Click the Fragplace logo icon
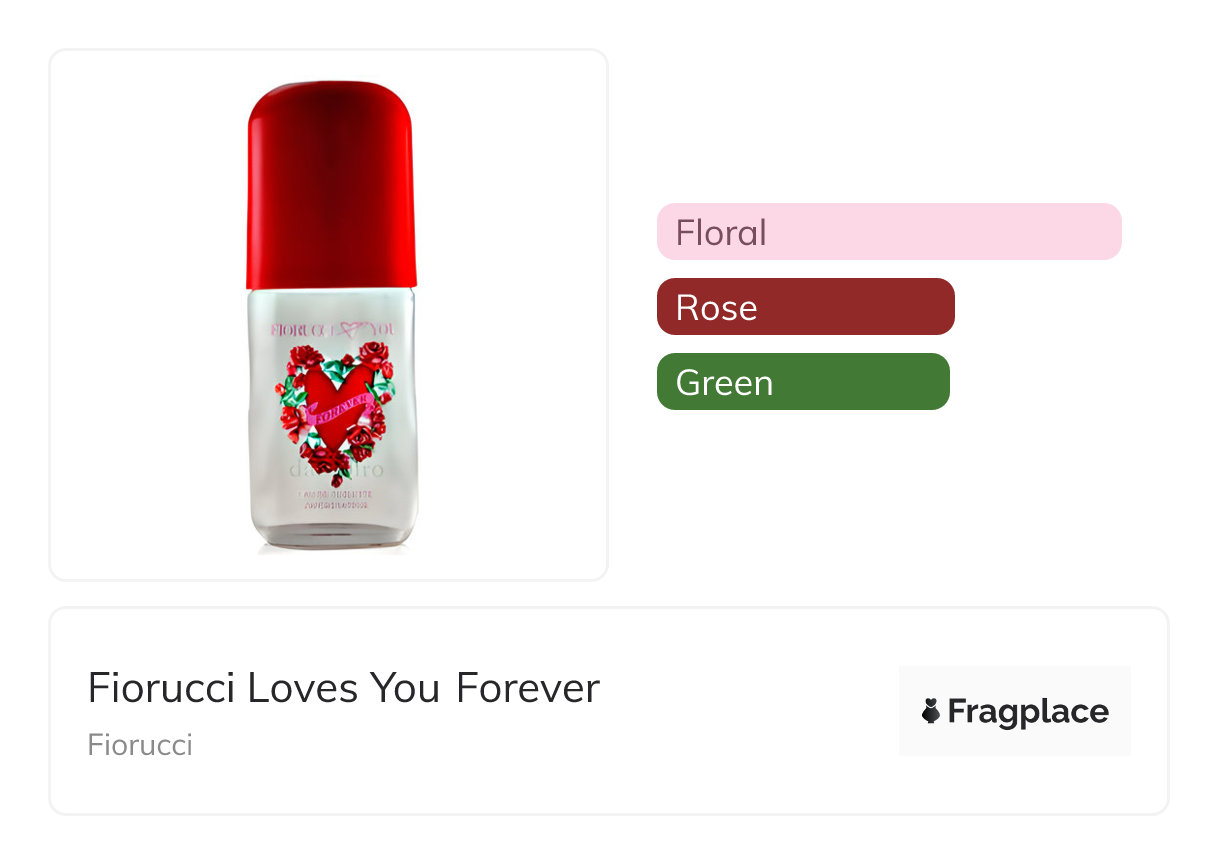Image resolution: width=1218 pixels, height=864 pixels. 931,712
